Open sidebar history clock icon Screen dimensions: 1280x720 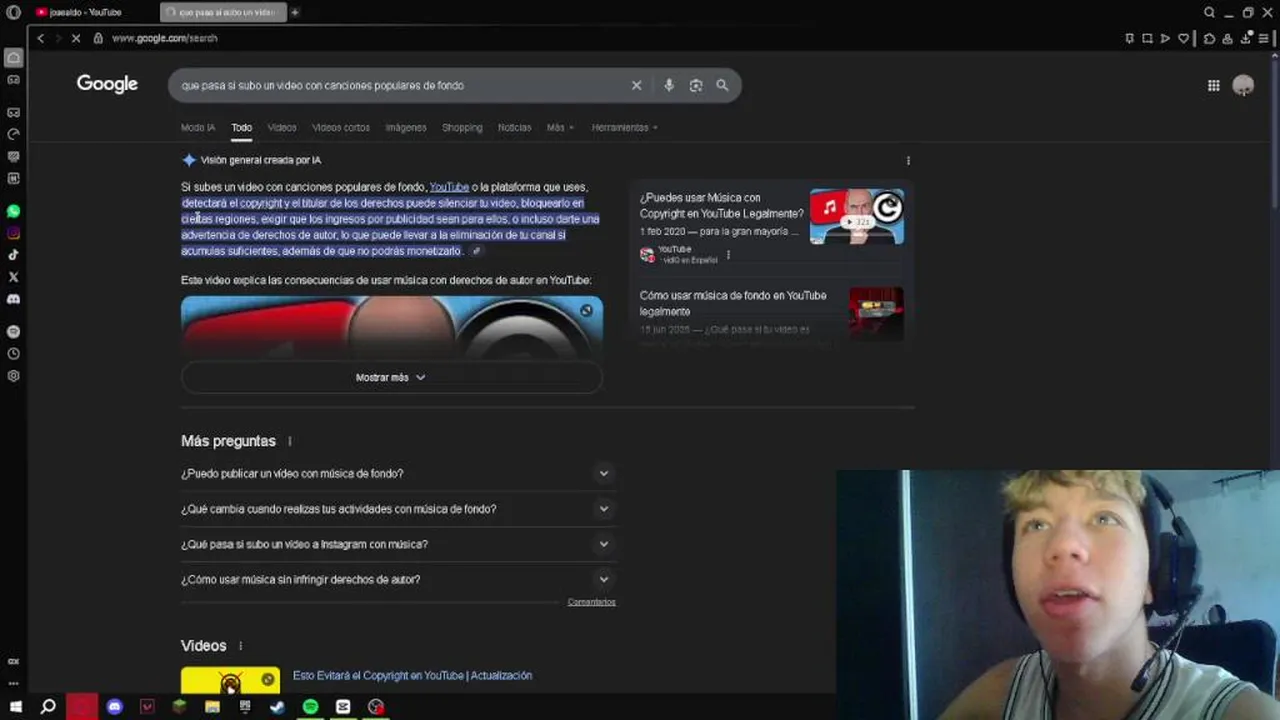tap(13, 354)
